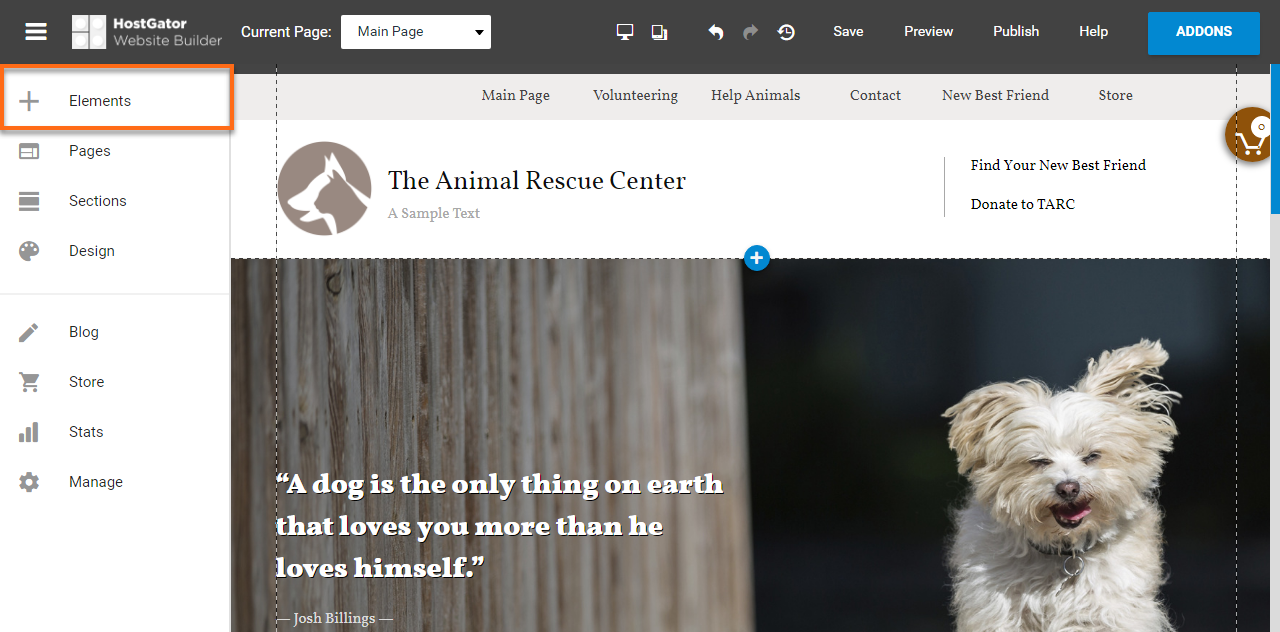Switch to desktop view icon

coord(625,32)
